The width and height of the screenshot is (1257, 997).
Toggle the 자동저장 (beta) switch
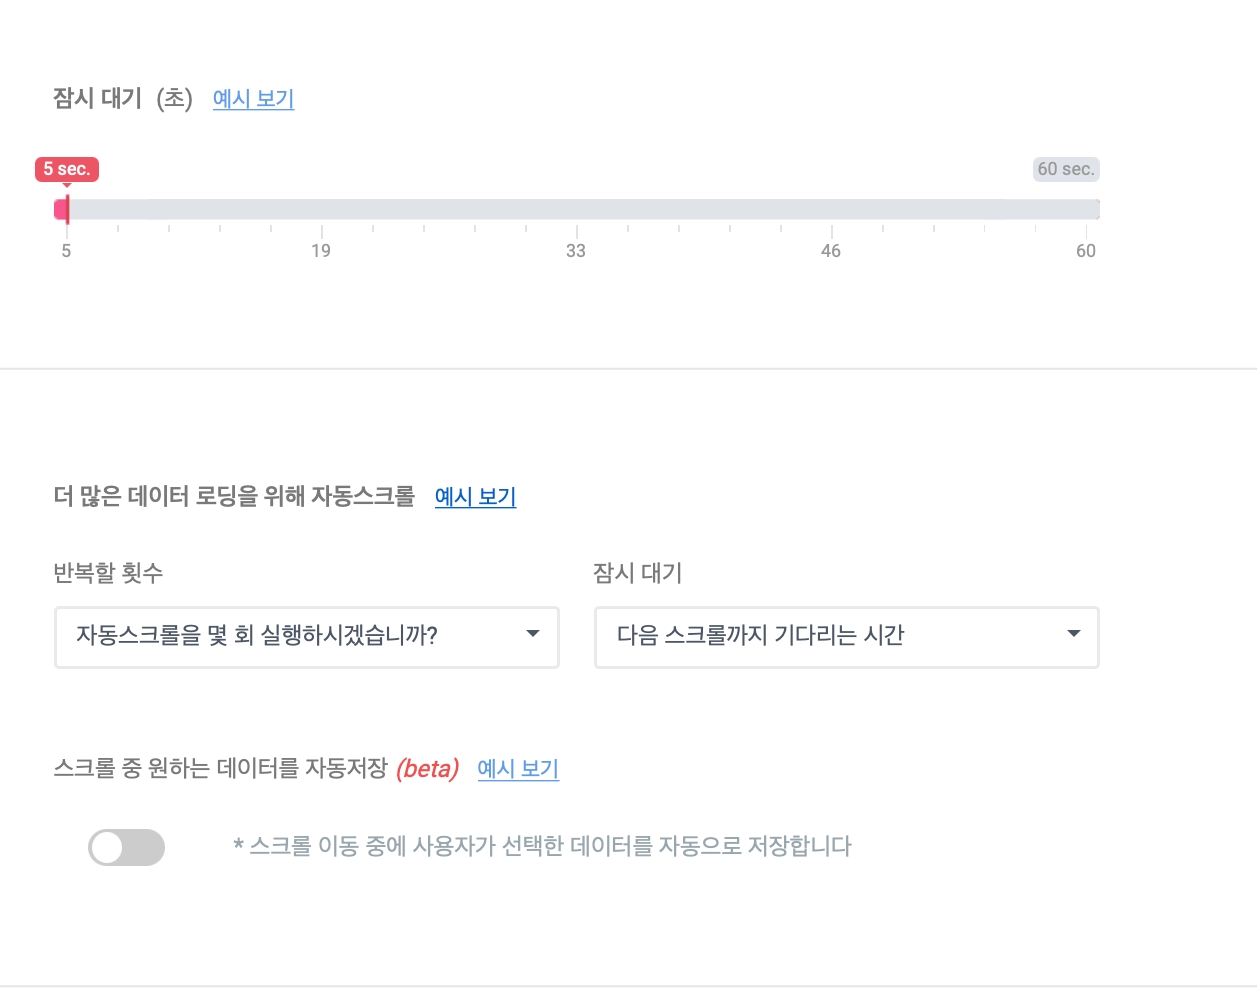[126, 847]
